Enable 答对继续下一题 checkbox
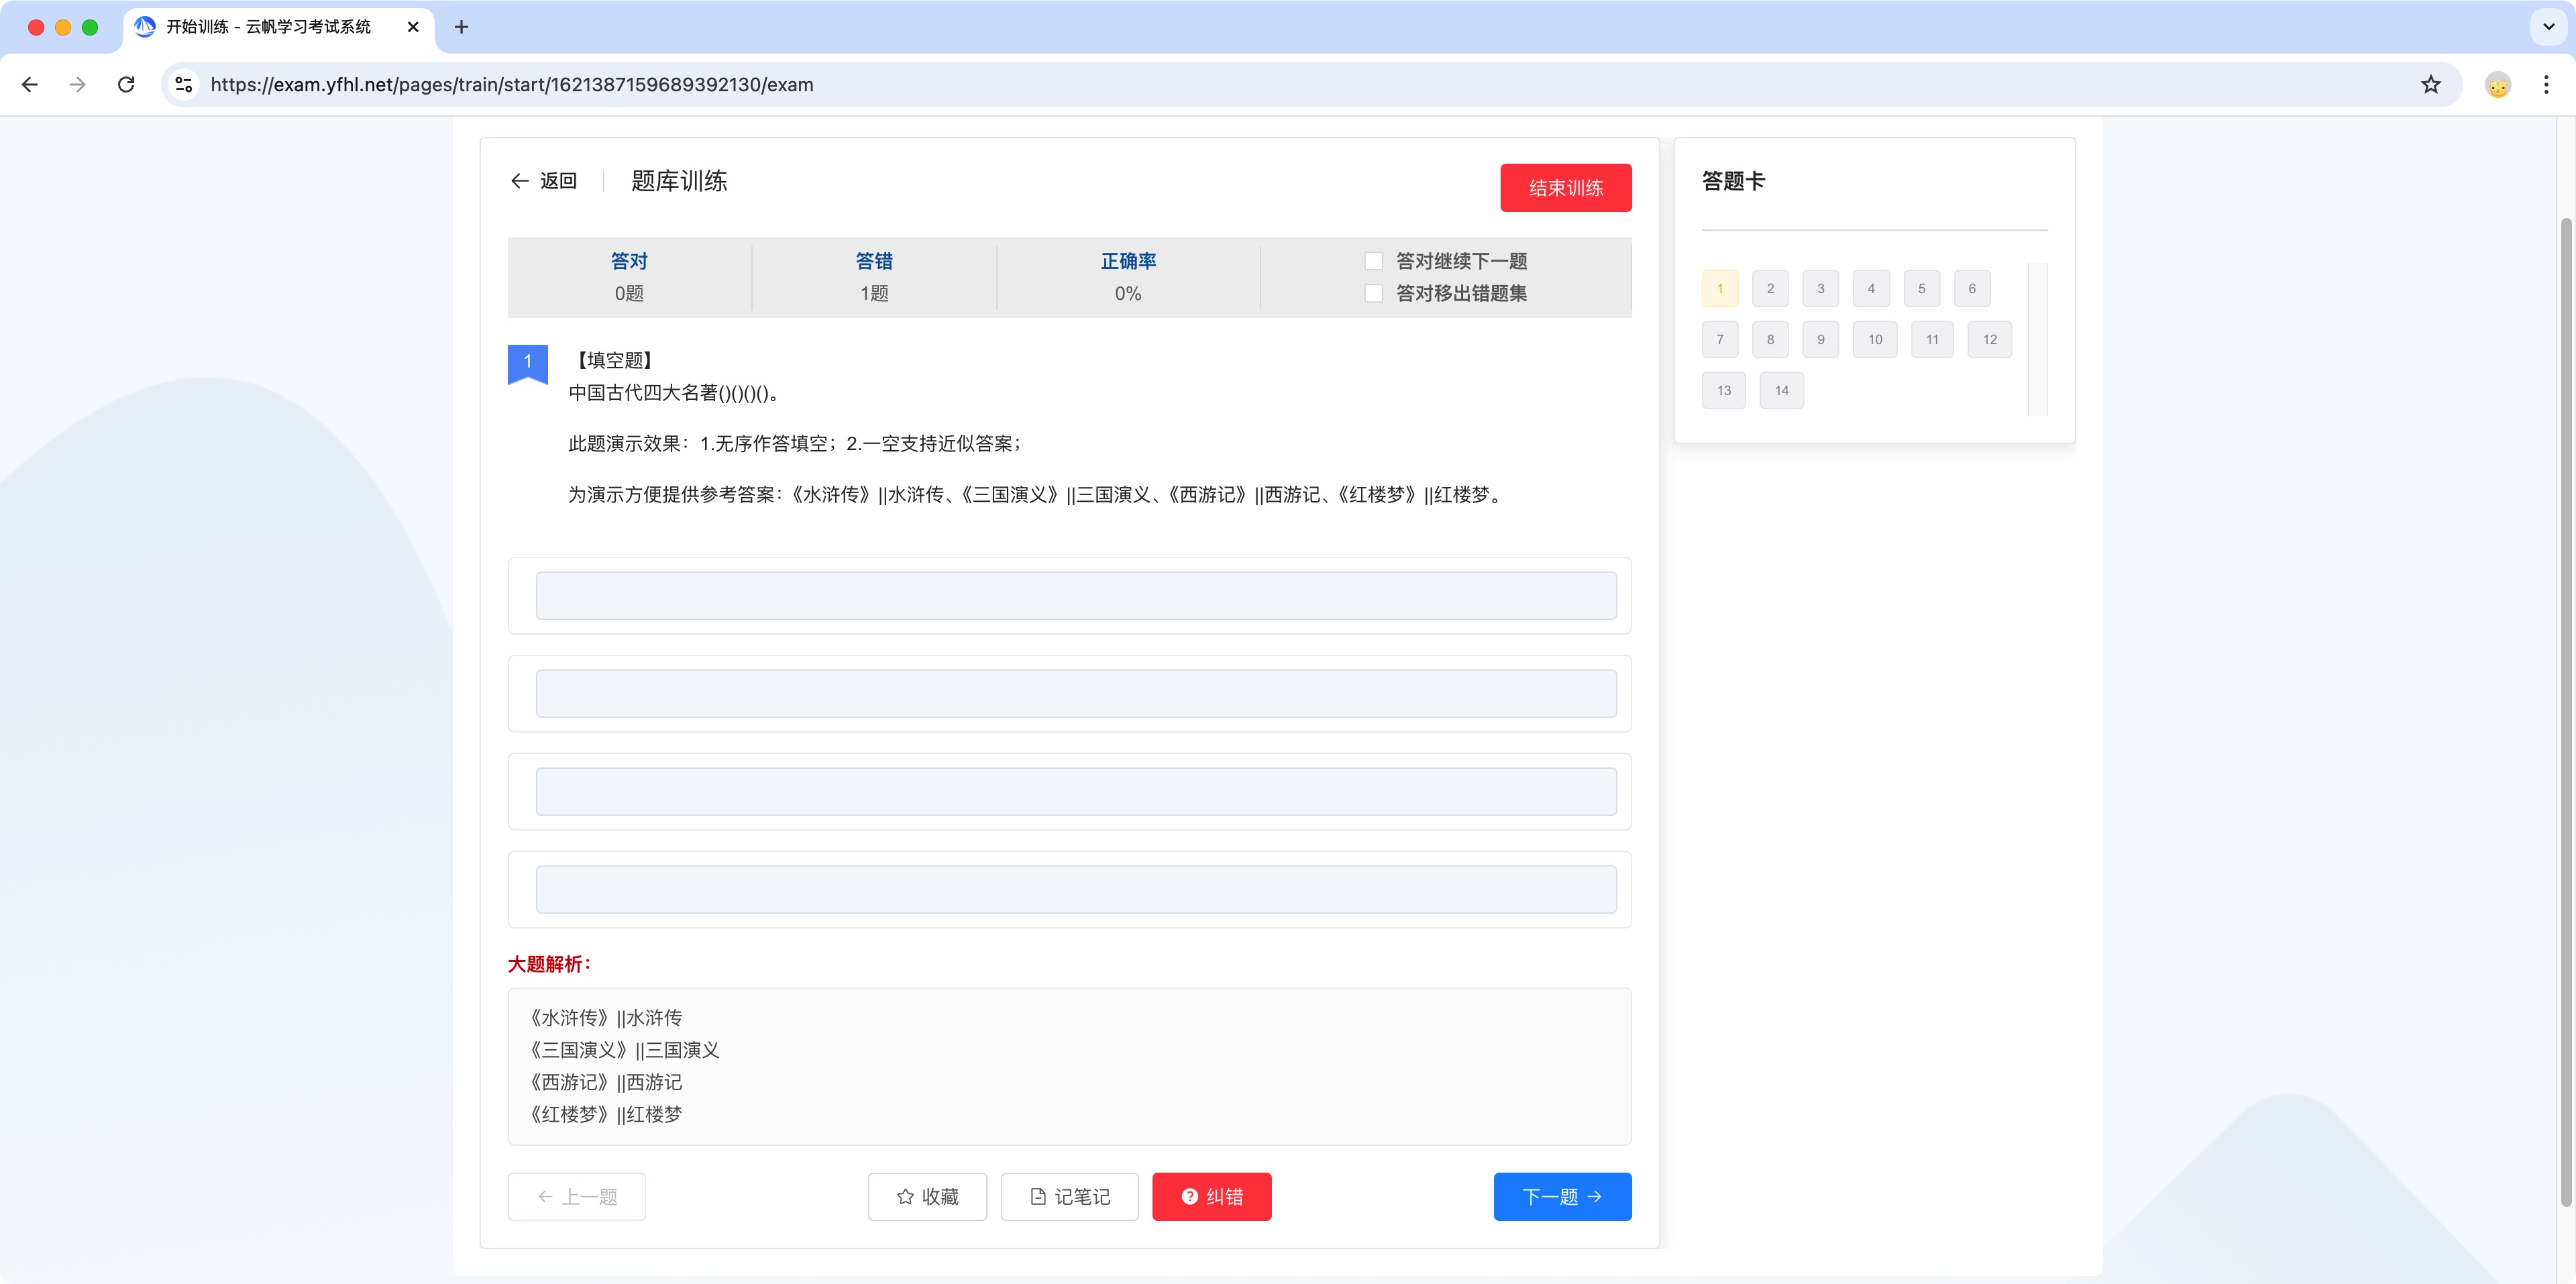This screenshot has height=1284, width=2576. coord(1374,261)
